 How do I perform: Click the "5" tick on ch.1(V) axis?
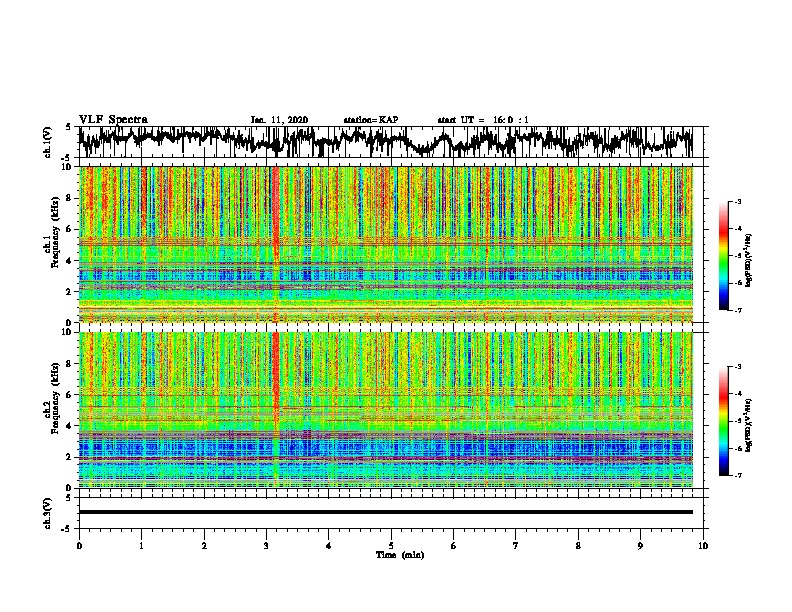tap(68, 127)
